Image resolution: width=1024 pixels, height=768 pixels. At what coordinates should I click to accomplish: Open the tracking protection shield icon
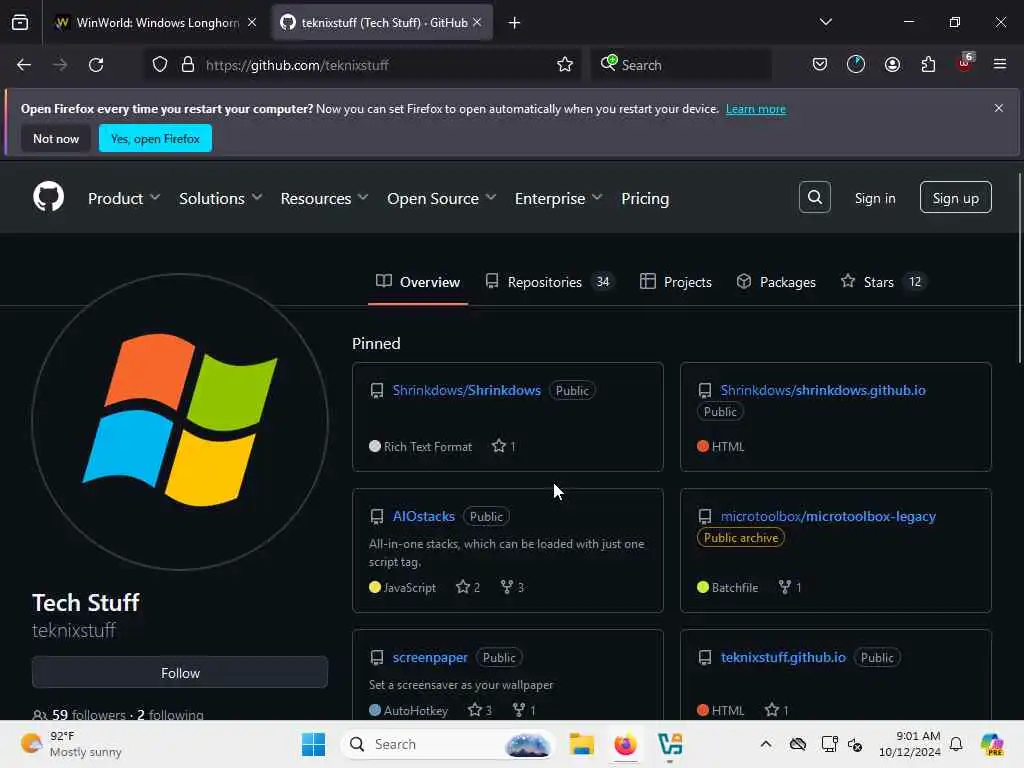tap(160, 65)
